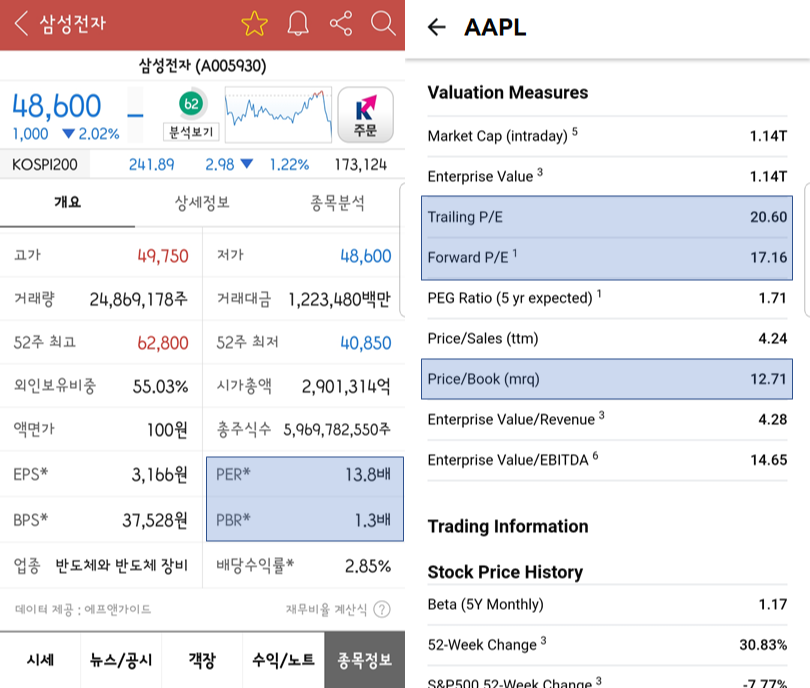Select the 종목정보 bottom tab
Image resolution: width=810 pixels, height=688 pixels.
365,660
